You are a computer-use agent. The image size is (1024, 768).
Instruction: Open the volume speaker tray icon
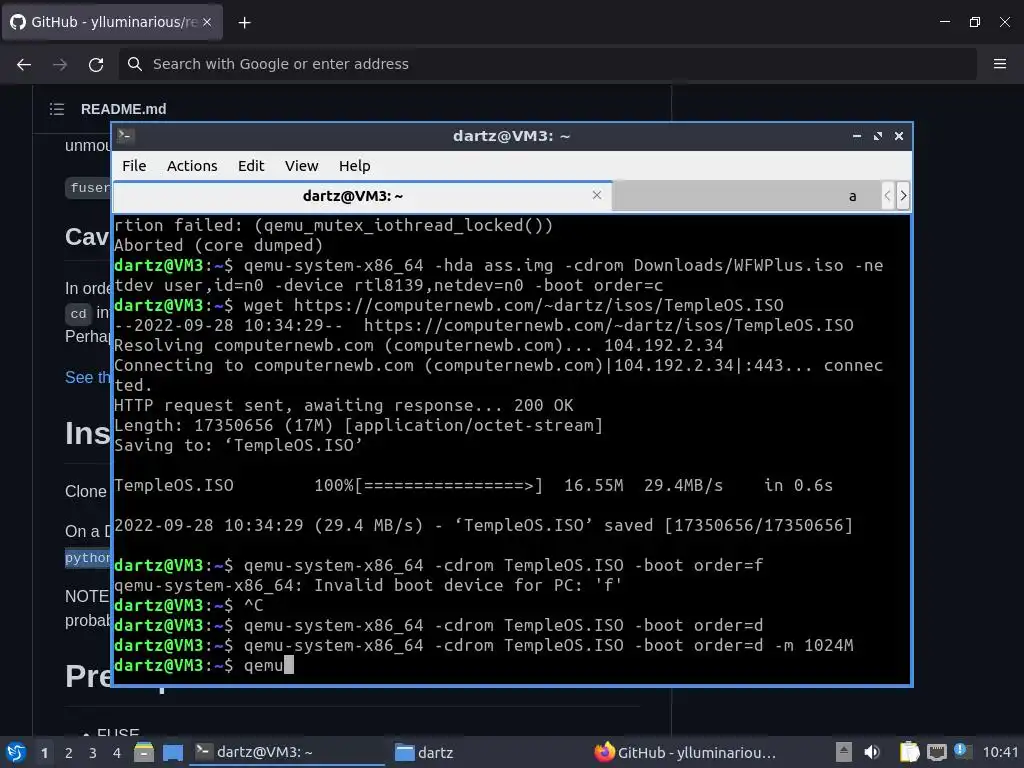872,752
